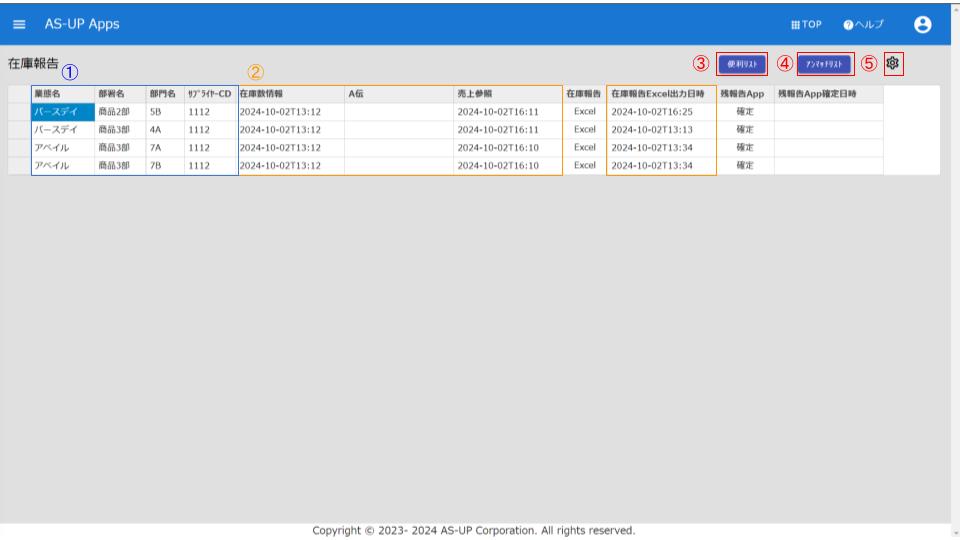Click 確定 in the バースデイ 4A row
Viewport: 960px width, 540px height.
pos(745,130)
